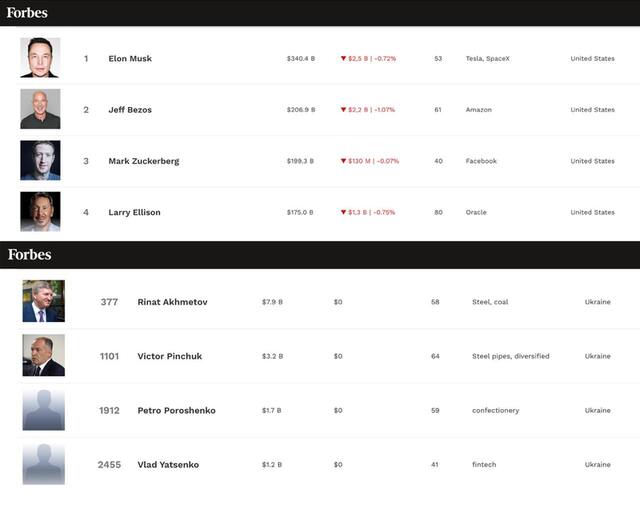Click Vlad Yatsenko's placeholder avatar
The image size is (640, 508).
click(x=44, y=464)
